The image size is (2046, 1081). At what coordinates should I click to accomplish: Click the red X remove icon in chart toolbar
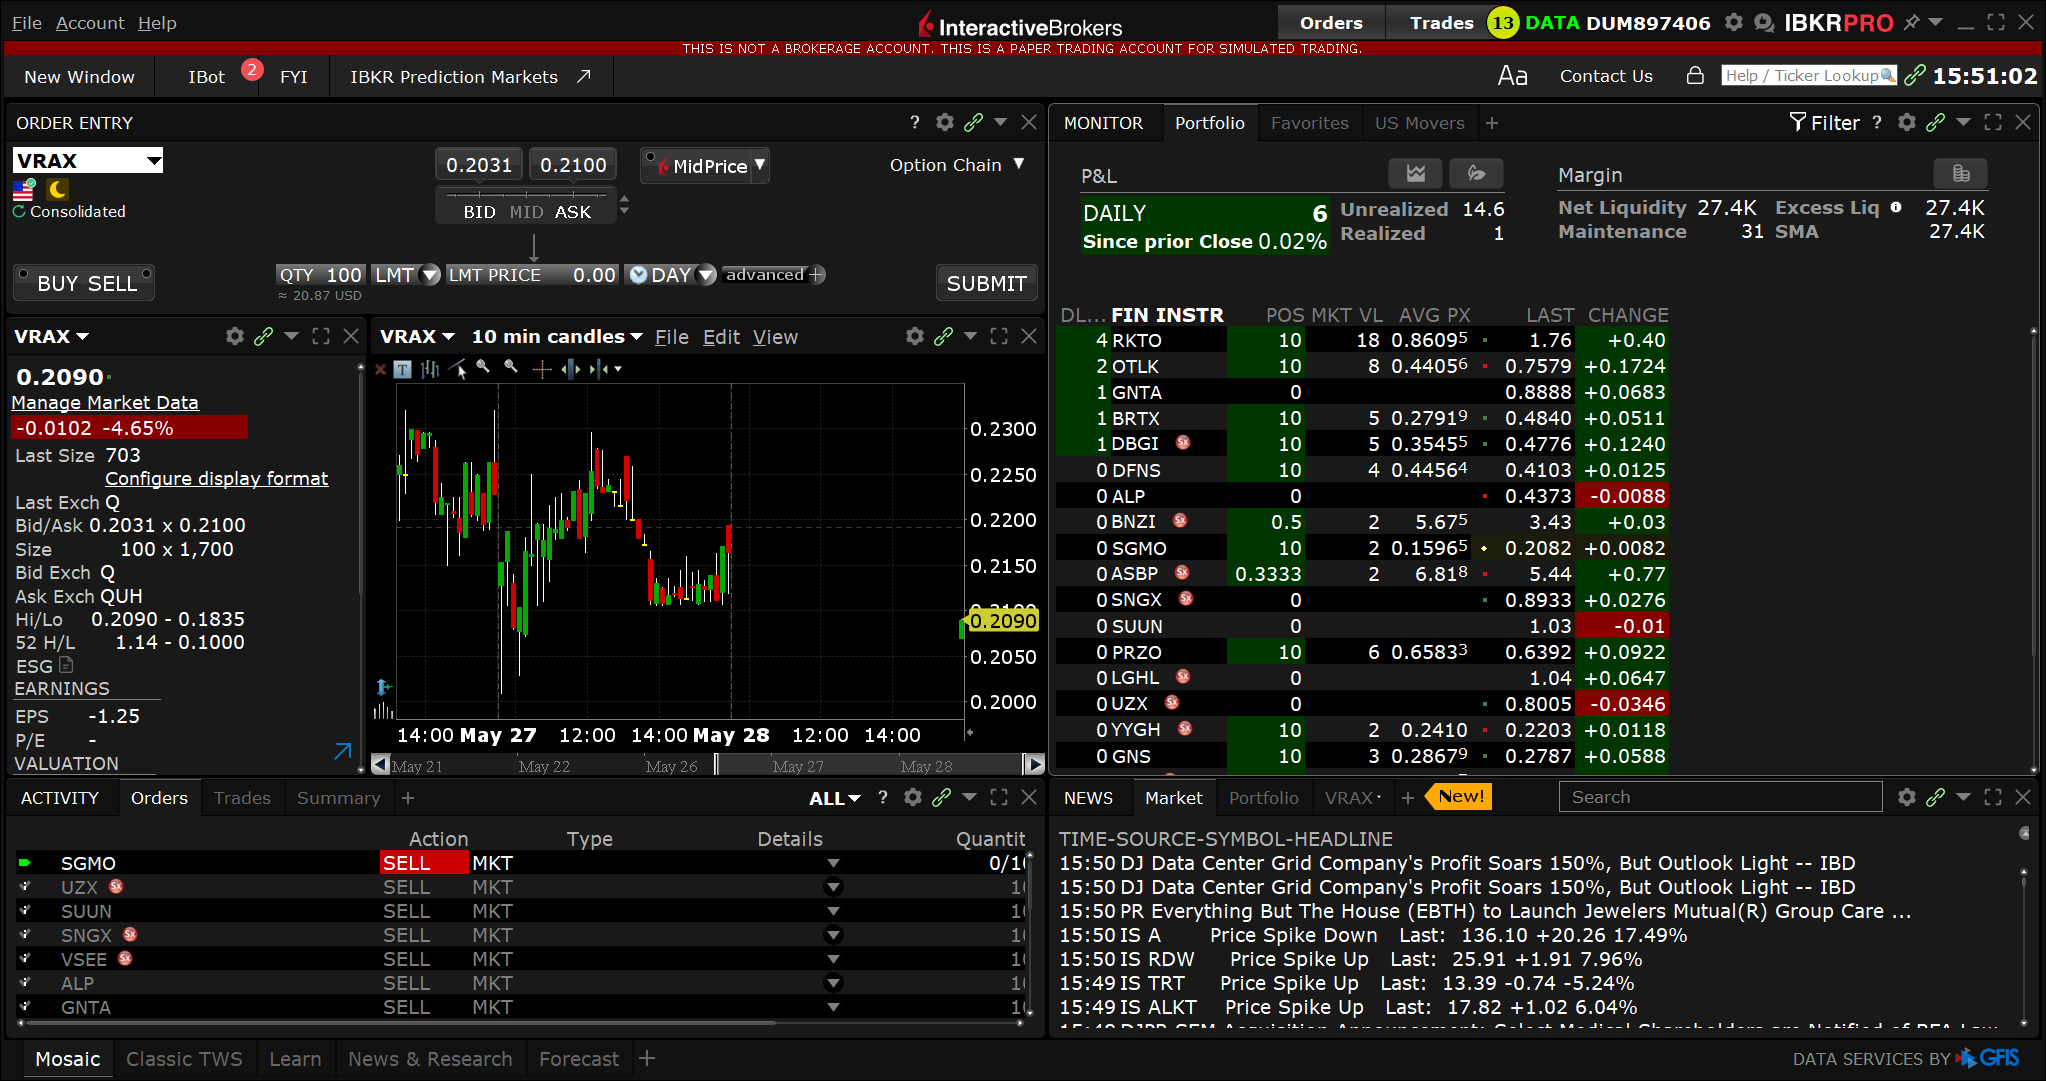coord(380,369)
